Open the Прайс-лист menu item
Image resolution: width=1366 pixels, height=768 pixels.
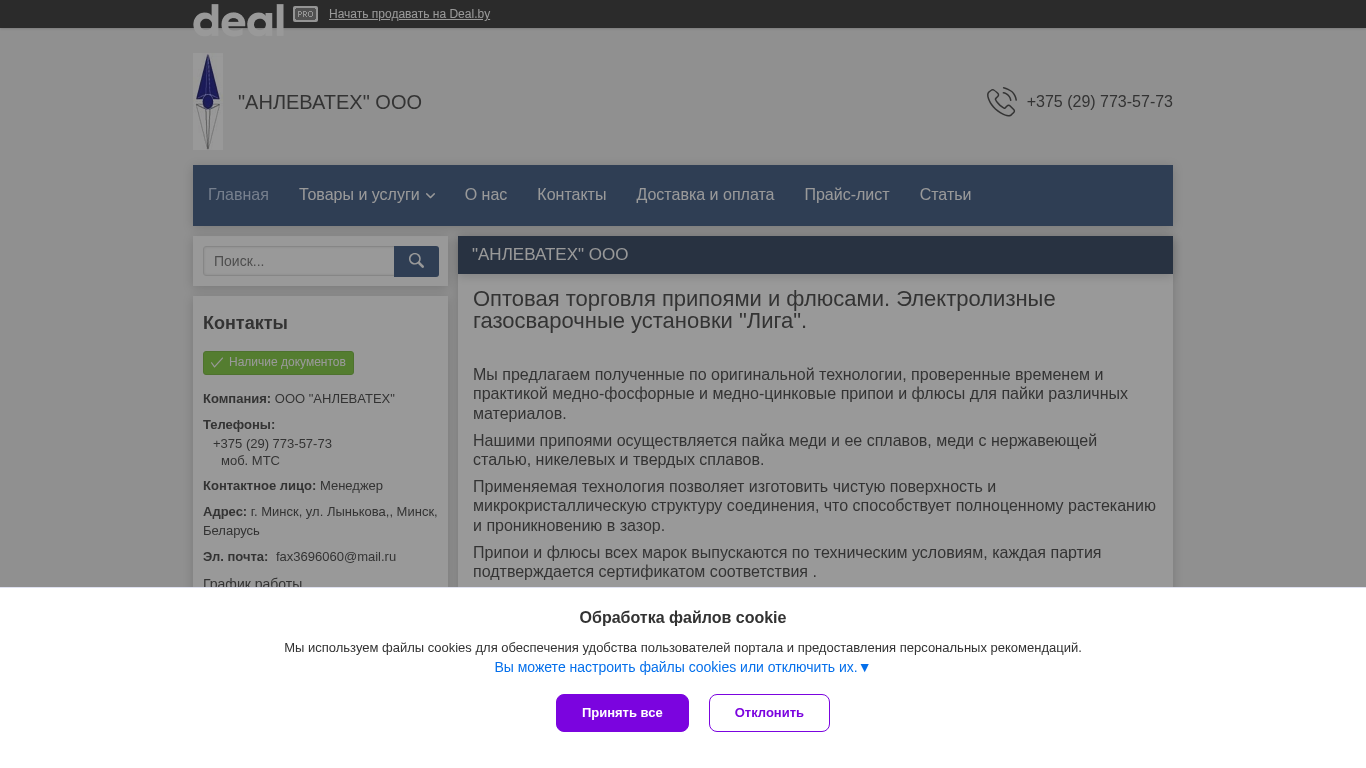847,194
